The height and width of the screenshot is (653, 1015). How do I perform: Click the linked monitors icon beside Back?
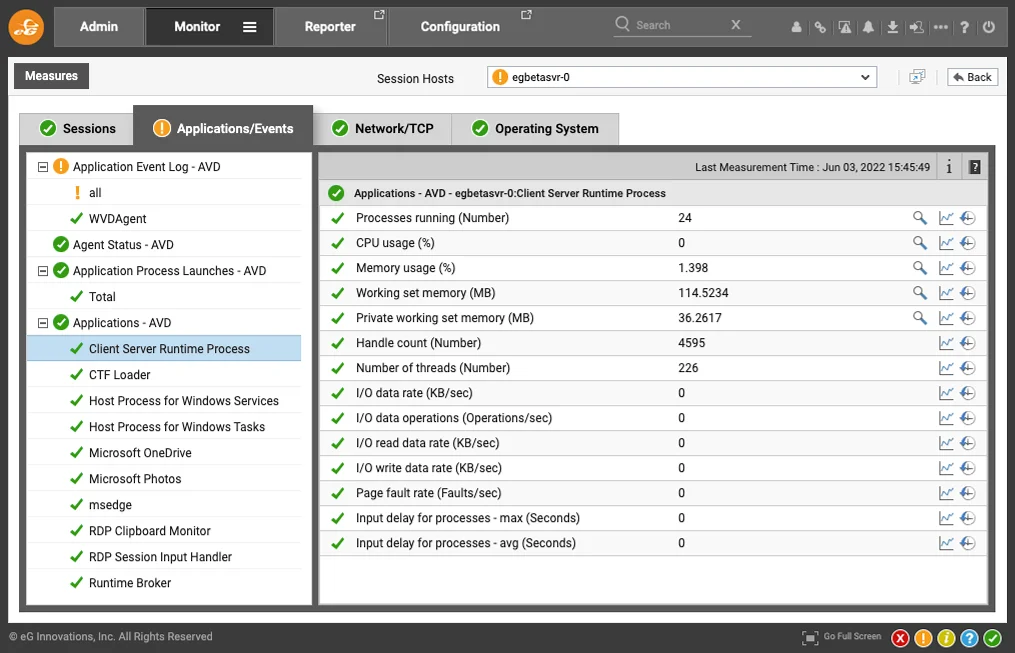[917, 77]
